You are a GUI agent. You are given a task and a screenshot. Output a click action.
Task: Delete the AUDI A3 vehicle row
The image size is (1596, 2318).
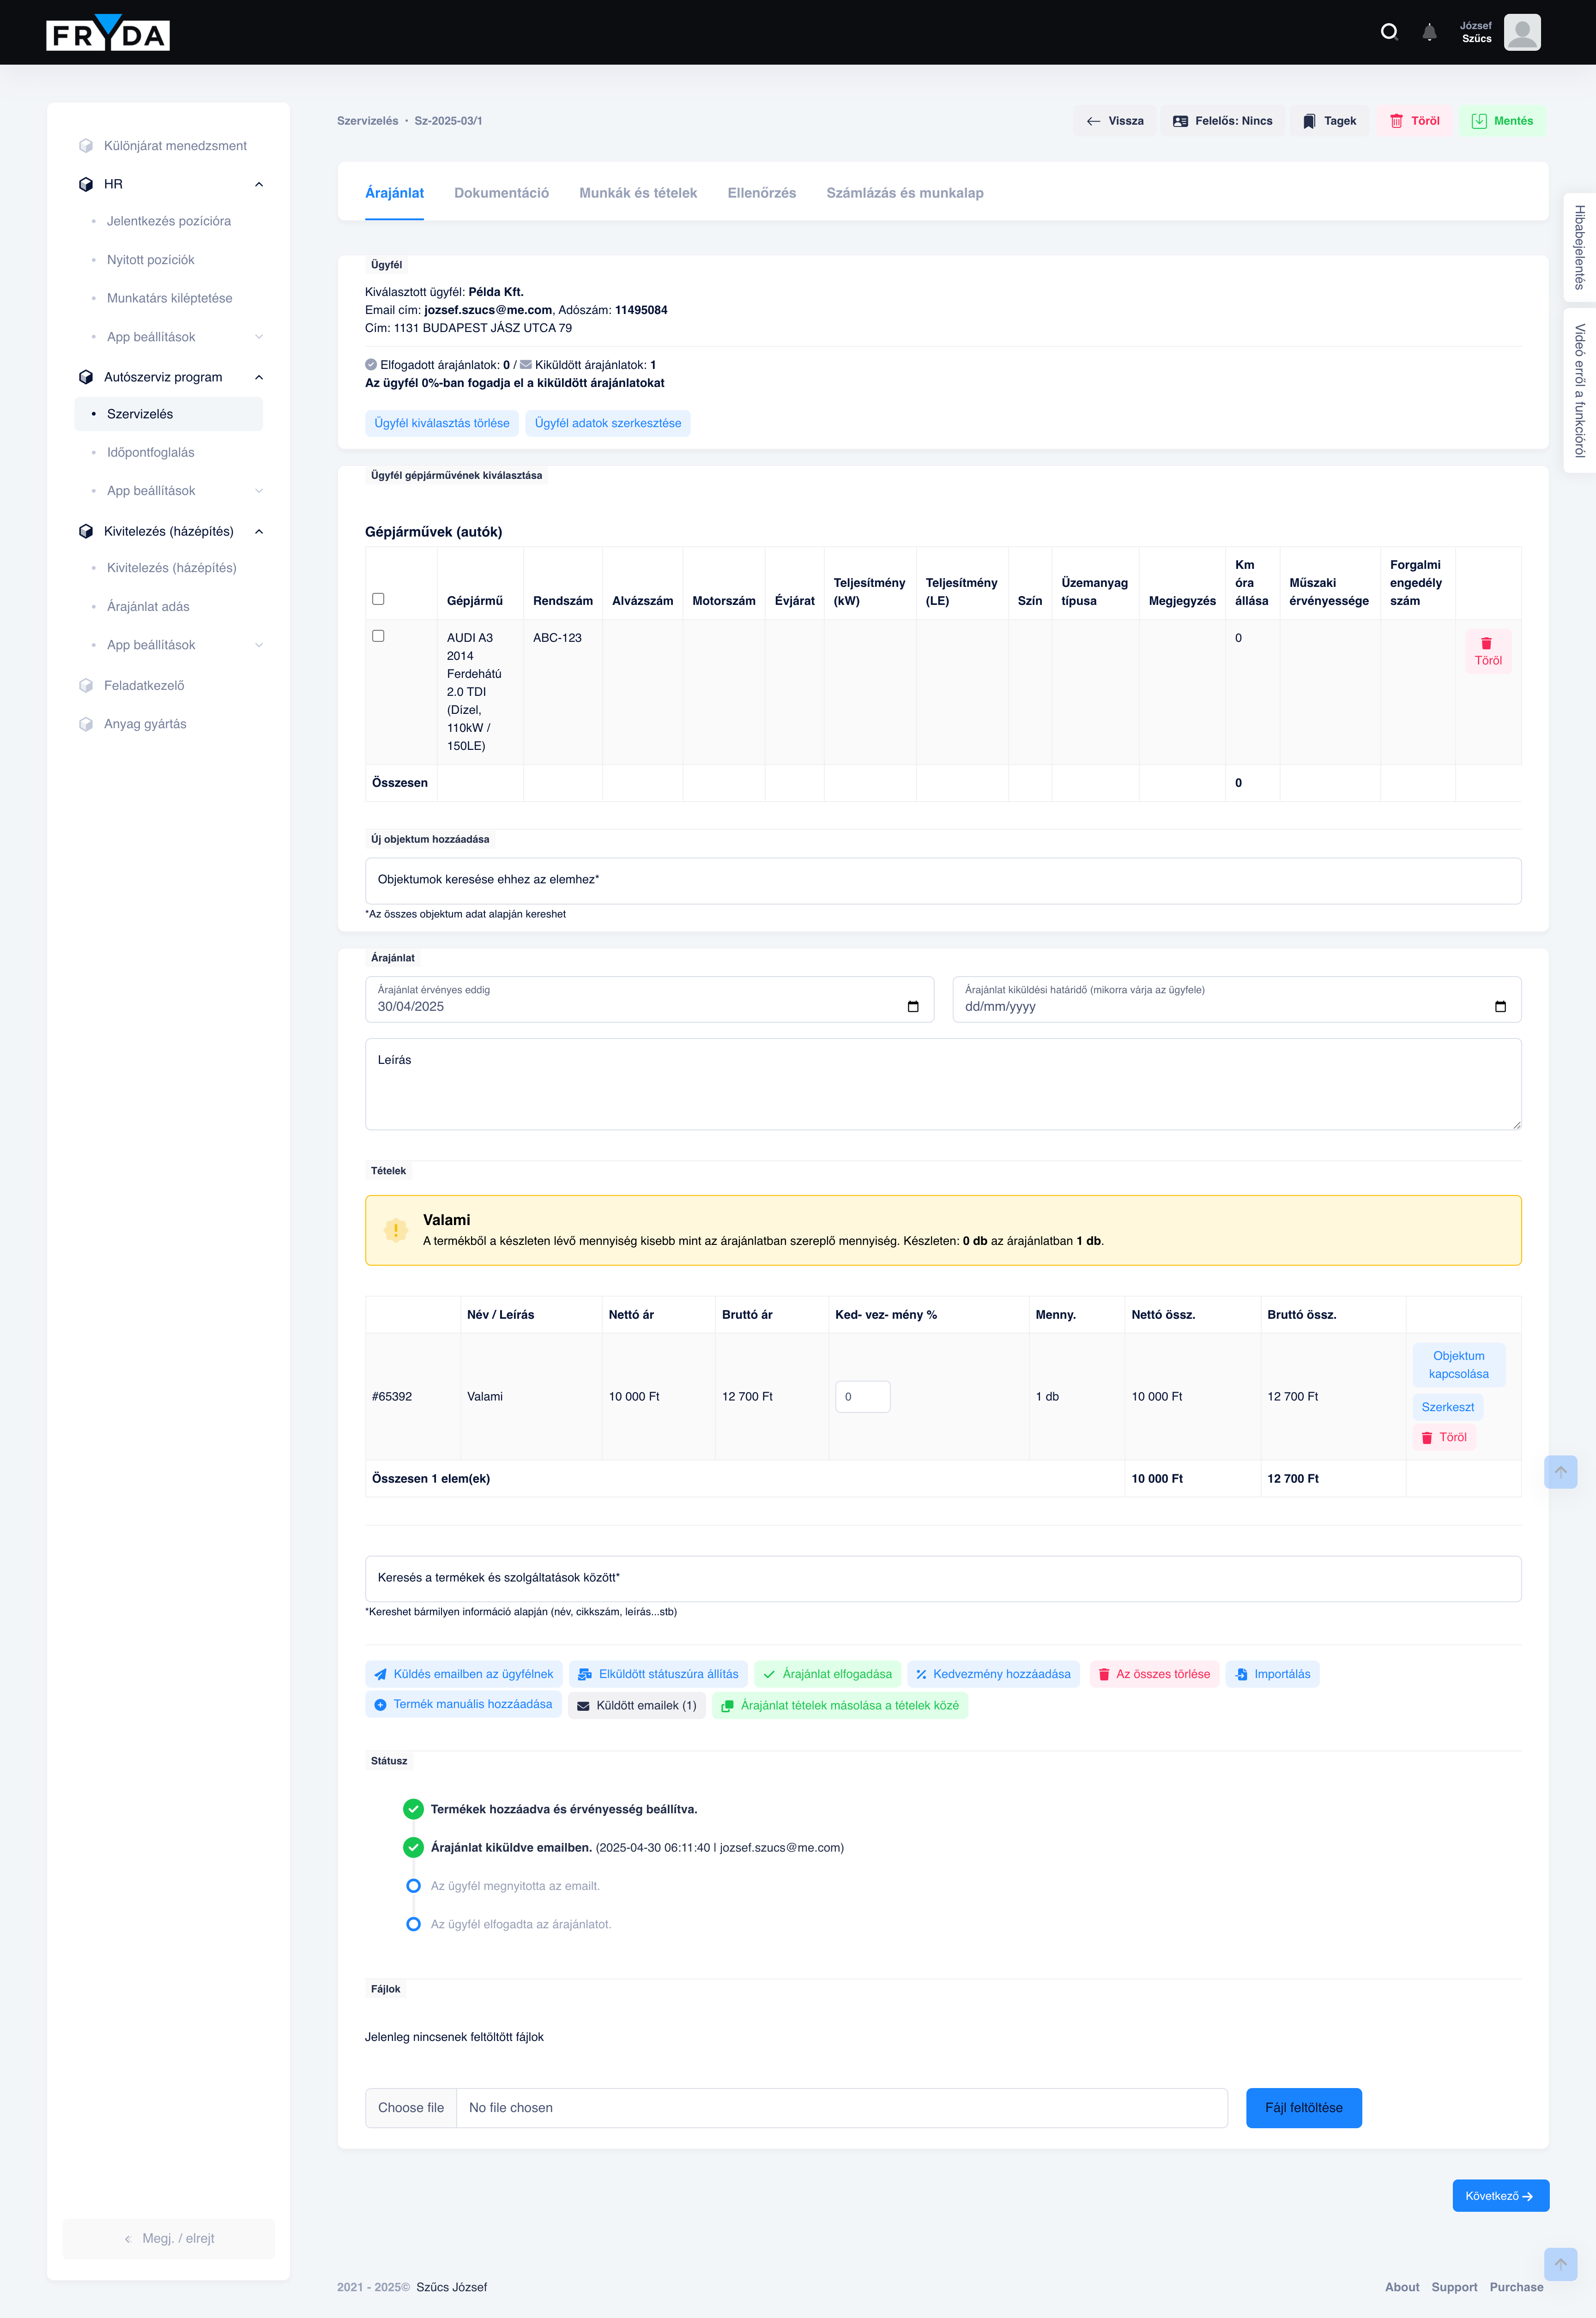coord(1488,651)
